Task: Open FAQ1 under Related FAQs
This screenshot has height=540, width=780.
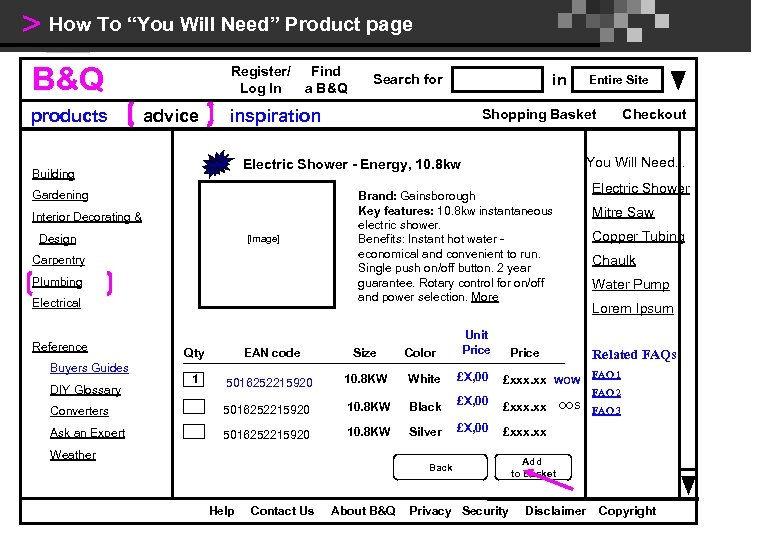Action: click(606, 375)
